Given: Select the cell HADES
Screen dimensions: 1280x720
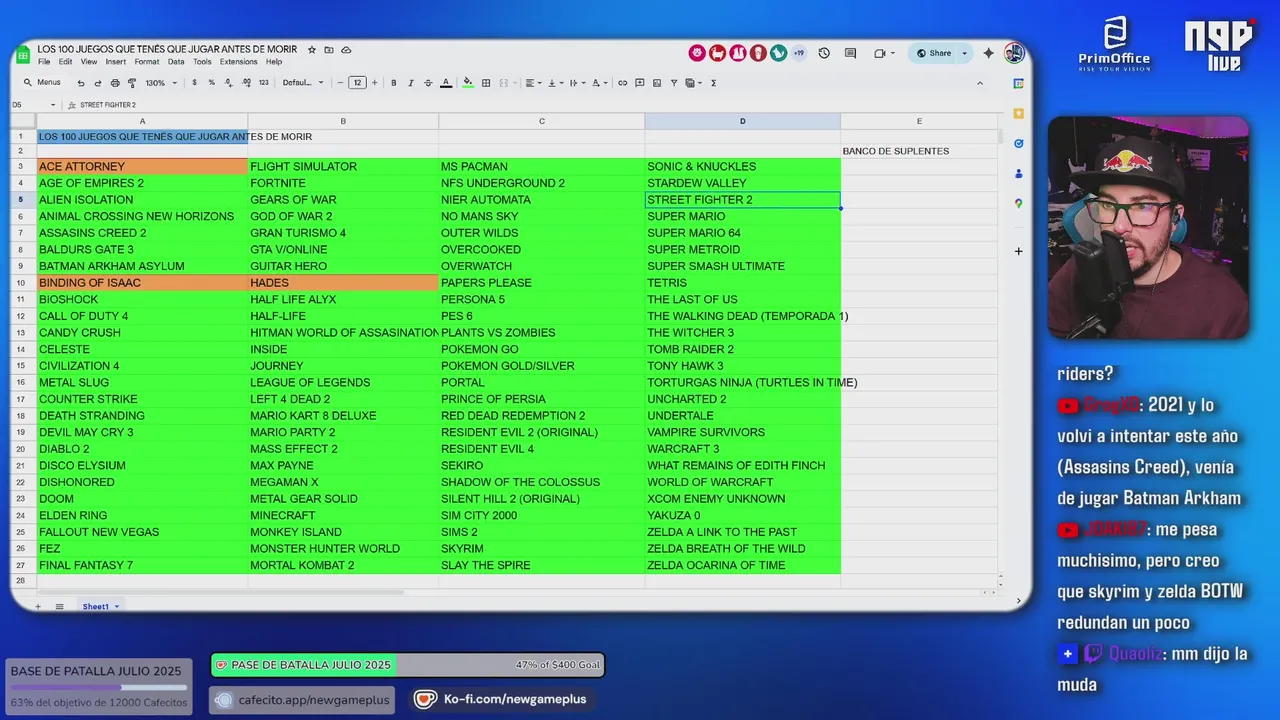Looking at the screenshot, I should [343, 283].
